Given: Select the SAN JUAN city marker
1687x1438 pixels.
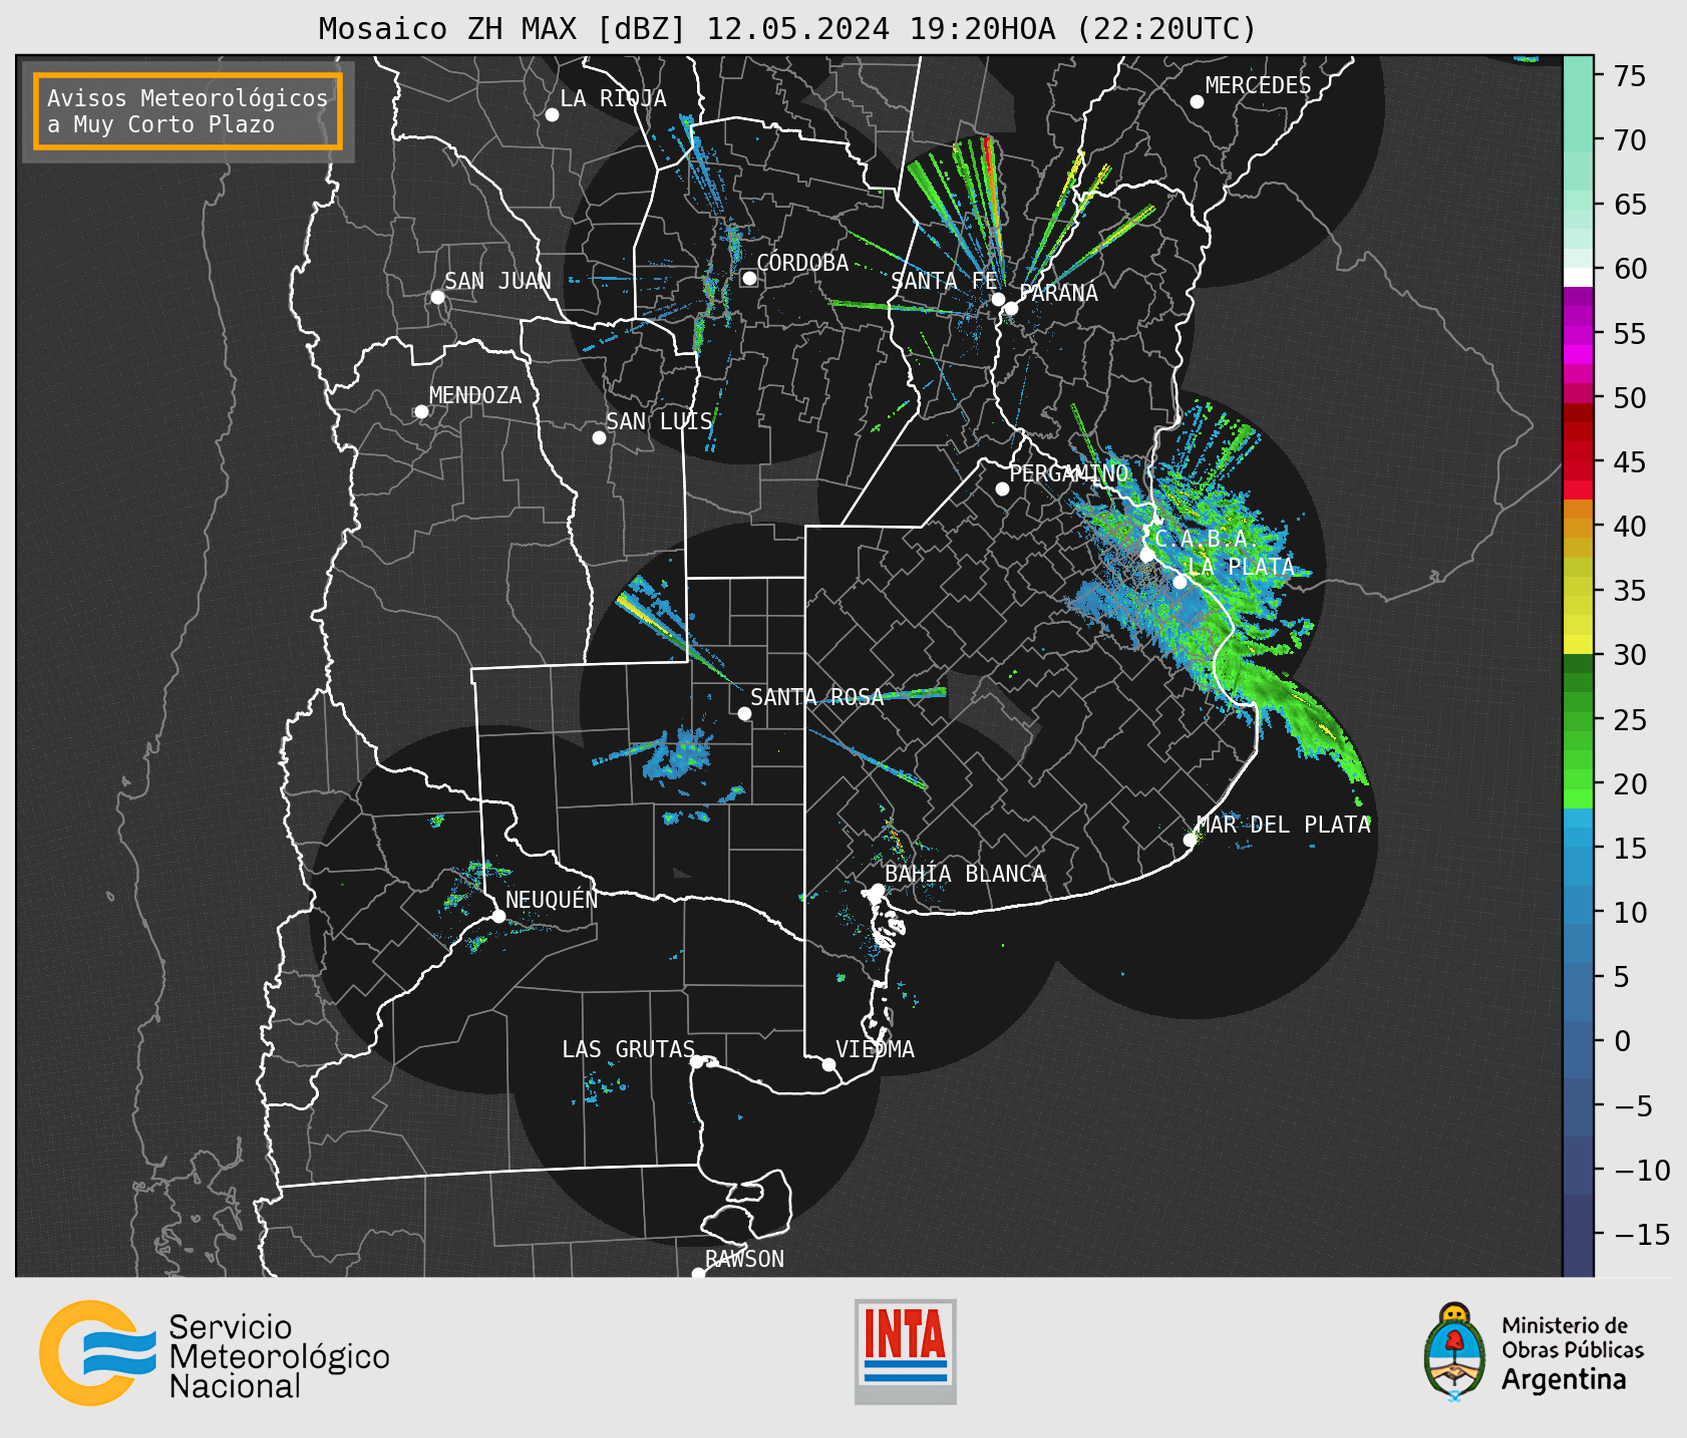Looking at the screenshot, I should point(437,298).
